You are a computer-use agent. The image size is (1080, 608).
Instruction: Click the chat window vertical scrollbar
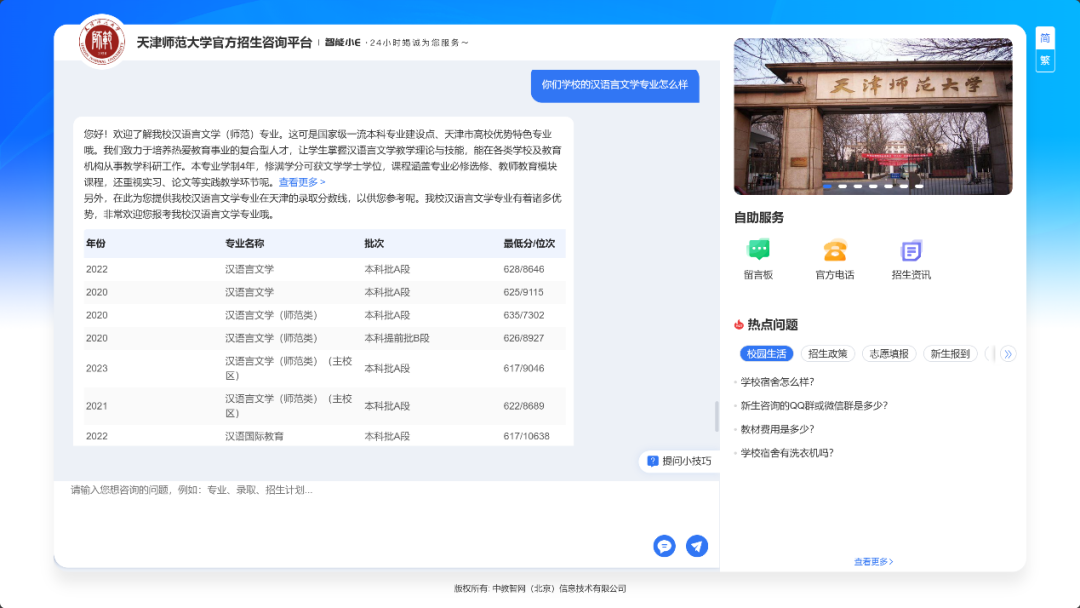[x=716, y=415]
